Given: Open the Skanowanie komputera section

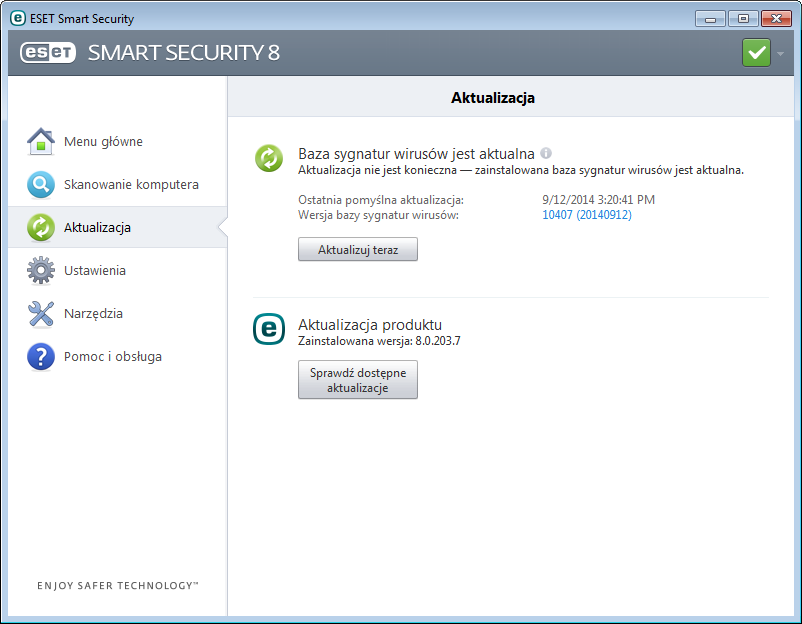Looking at the screenshot, I should coord(118,184).
